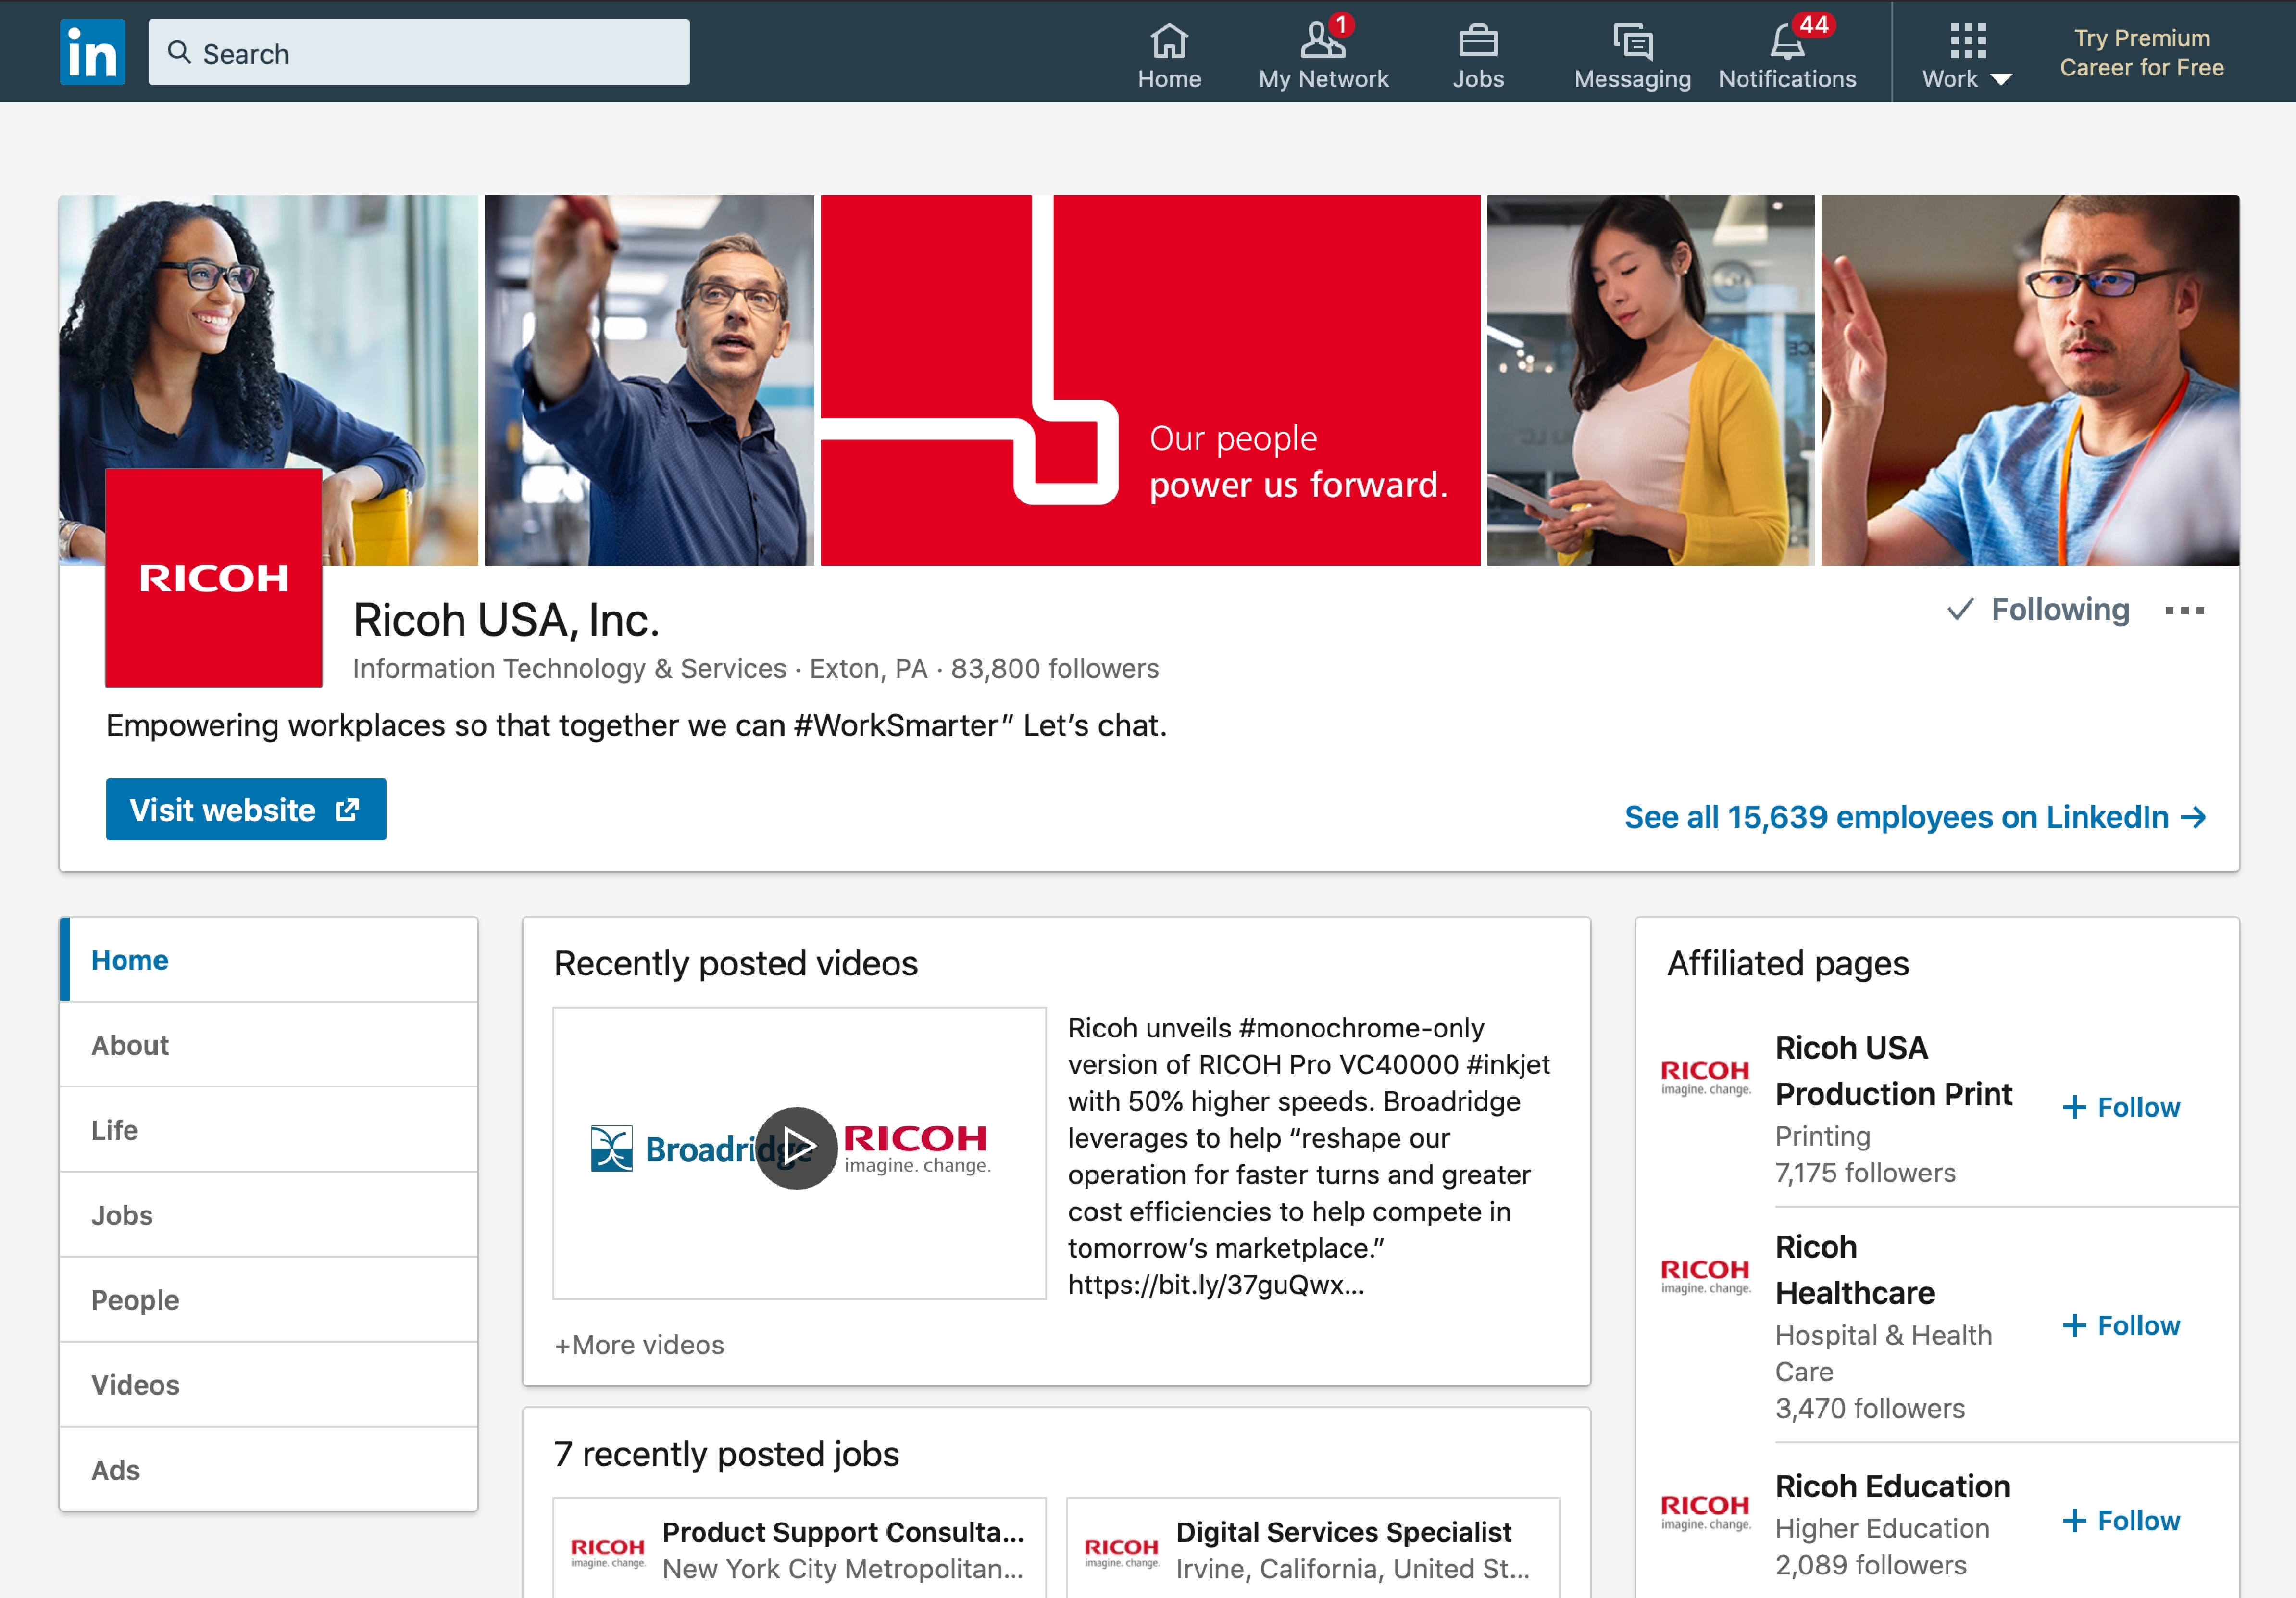Viewport: 2296px width, 1598px height.
Task: Open the three-dot more options menu
Action: click(x=2183, y=610)
